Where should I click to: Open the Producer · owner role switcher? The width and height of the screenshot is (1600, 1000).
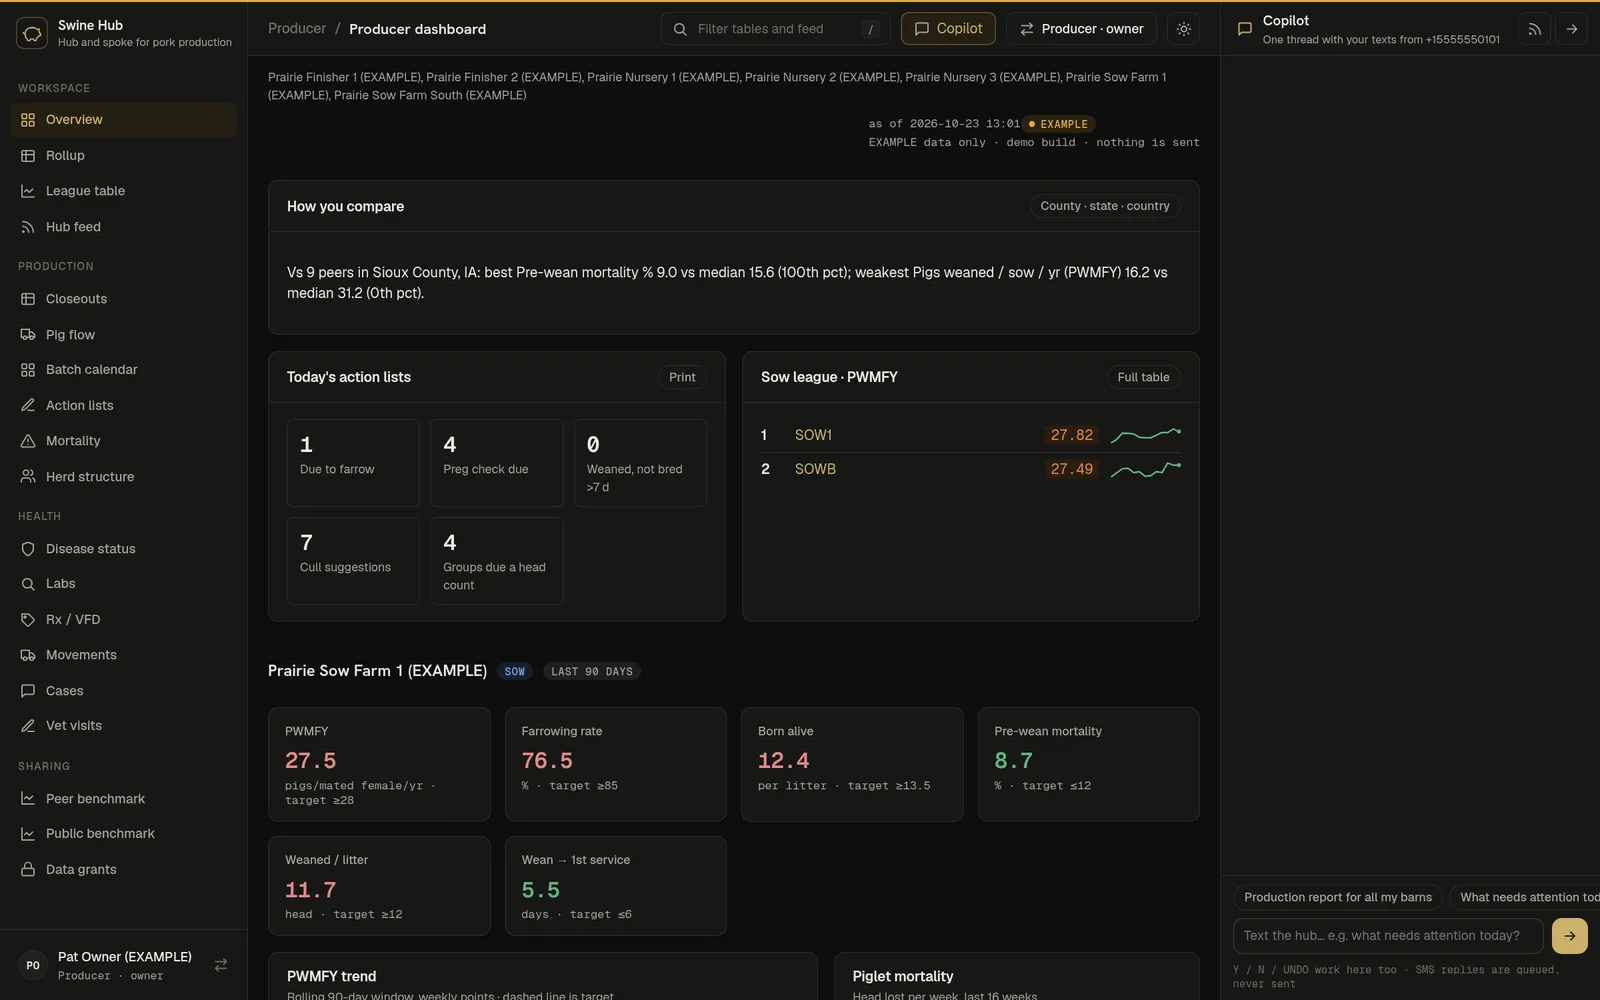tap(1081, 29)
